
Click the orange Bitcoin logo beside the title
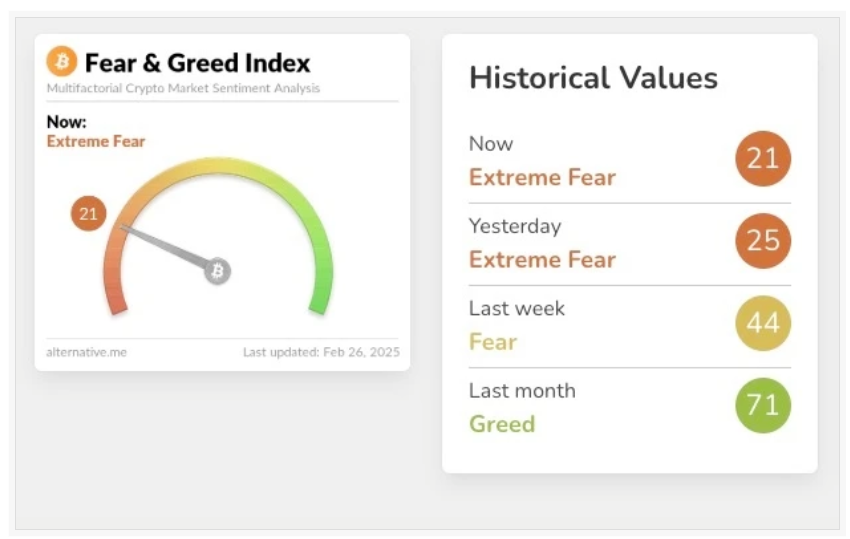click(61, 62)
